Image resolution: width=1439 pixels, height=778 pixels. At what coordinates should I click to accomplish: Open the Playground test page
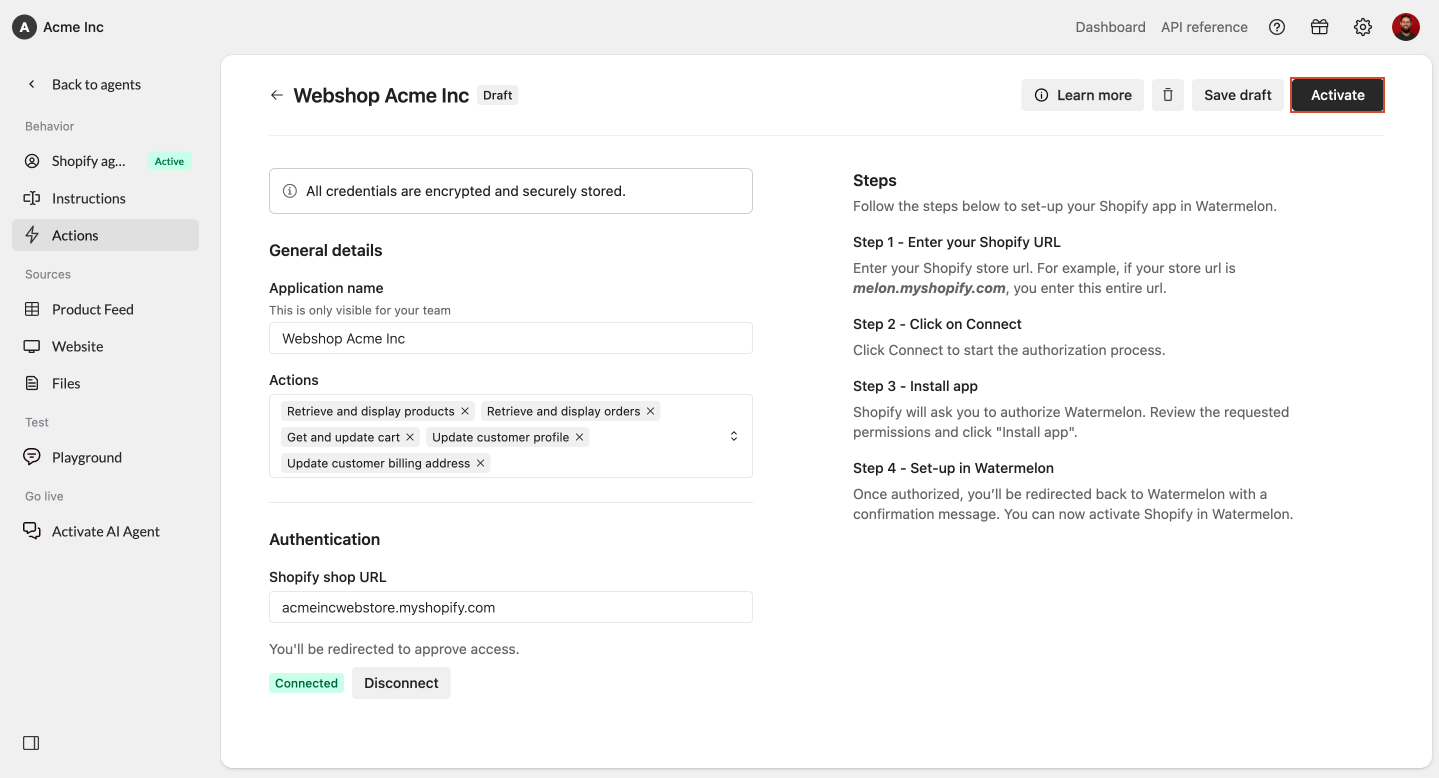106,457
